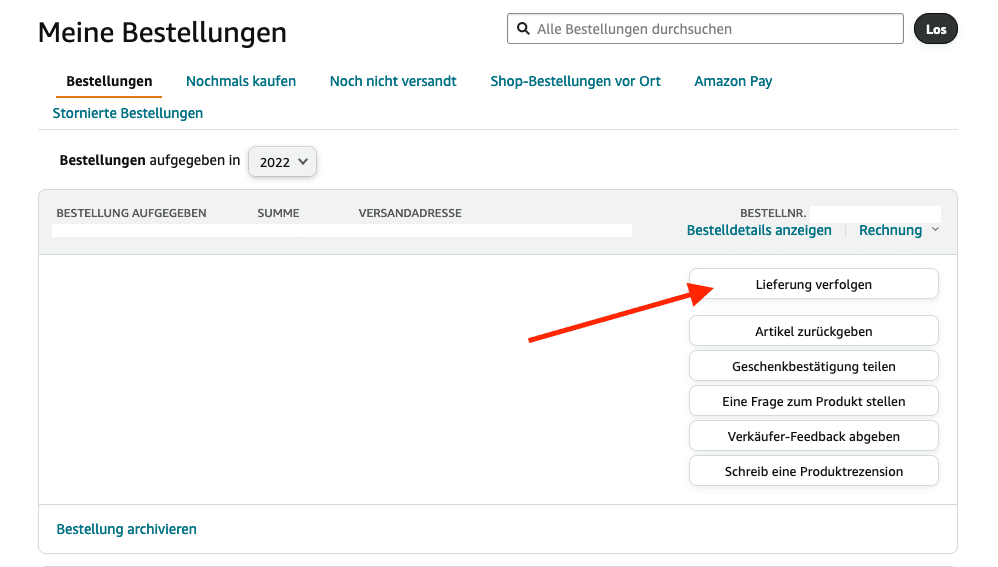Select Geschenkbestätigung teilen

click(813, 366)
